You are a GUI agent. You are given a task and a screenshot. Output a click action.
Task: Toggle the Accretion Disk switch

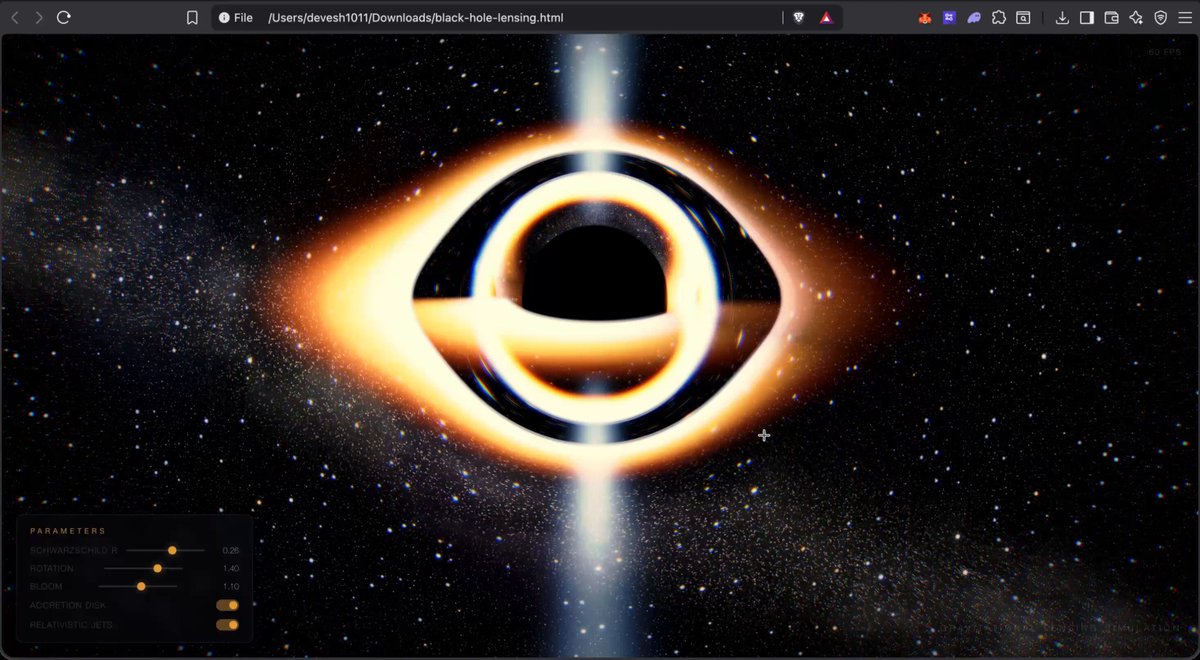pyautogui.click(x=227, y=605)
